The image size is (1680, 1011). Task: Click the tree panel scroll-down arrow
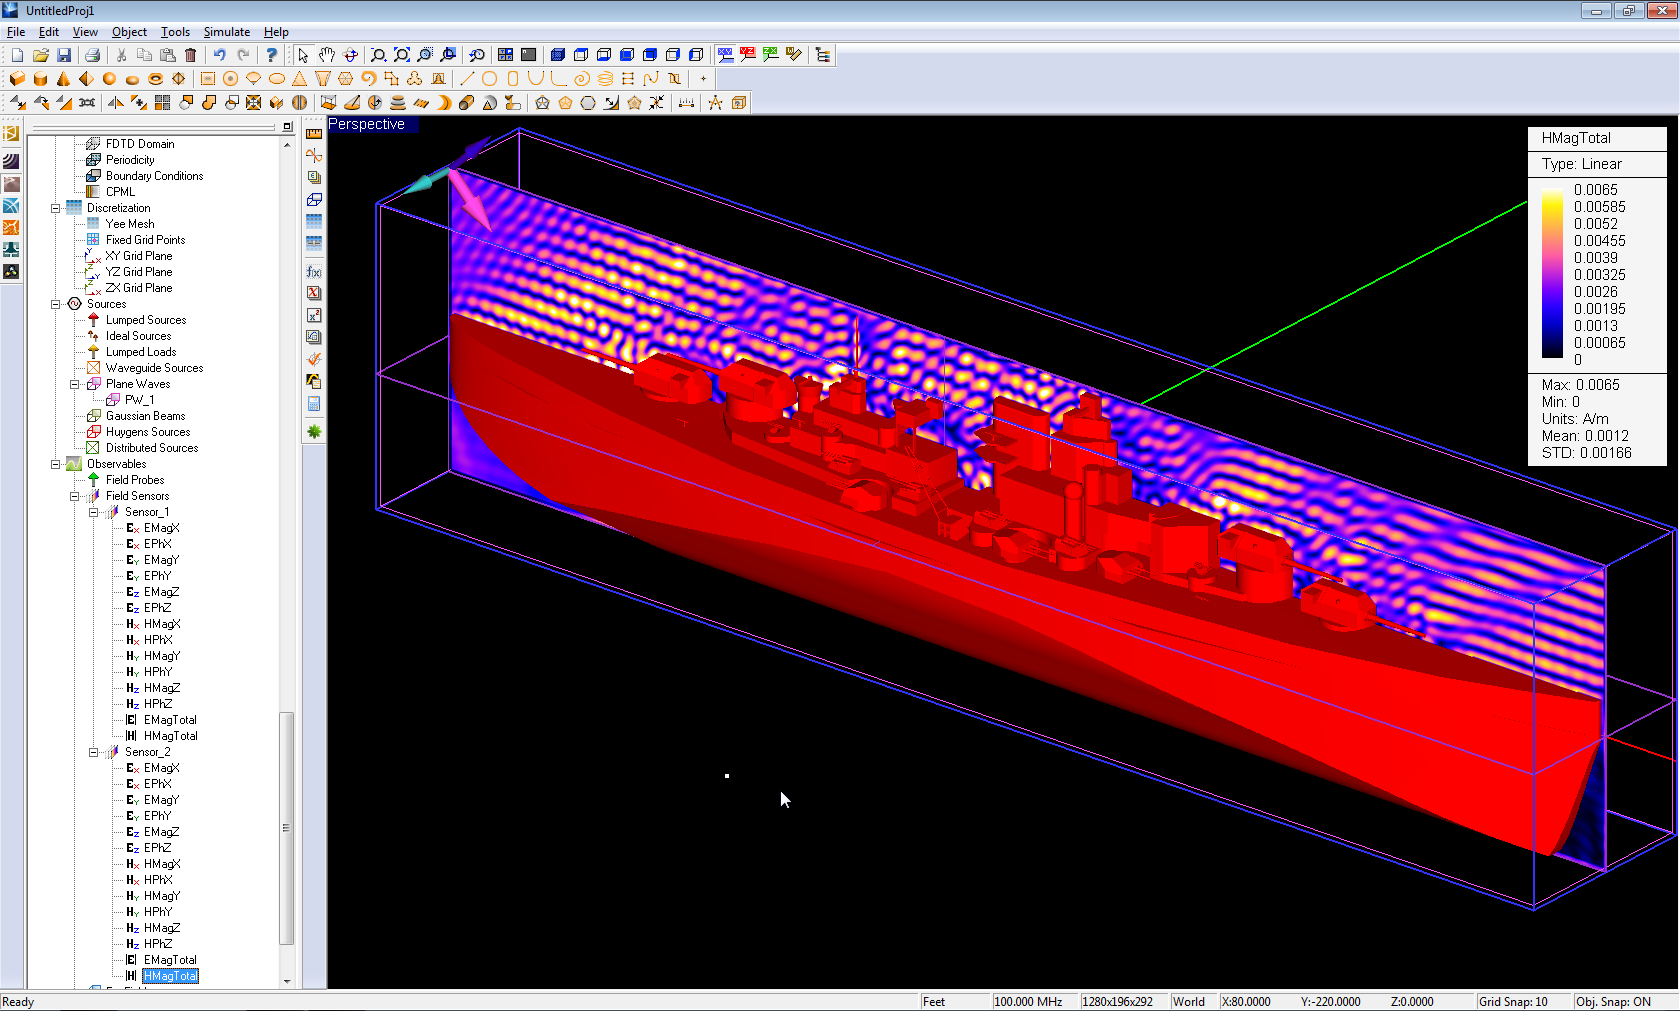click(x=287, y=981)
